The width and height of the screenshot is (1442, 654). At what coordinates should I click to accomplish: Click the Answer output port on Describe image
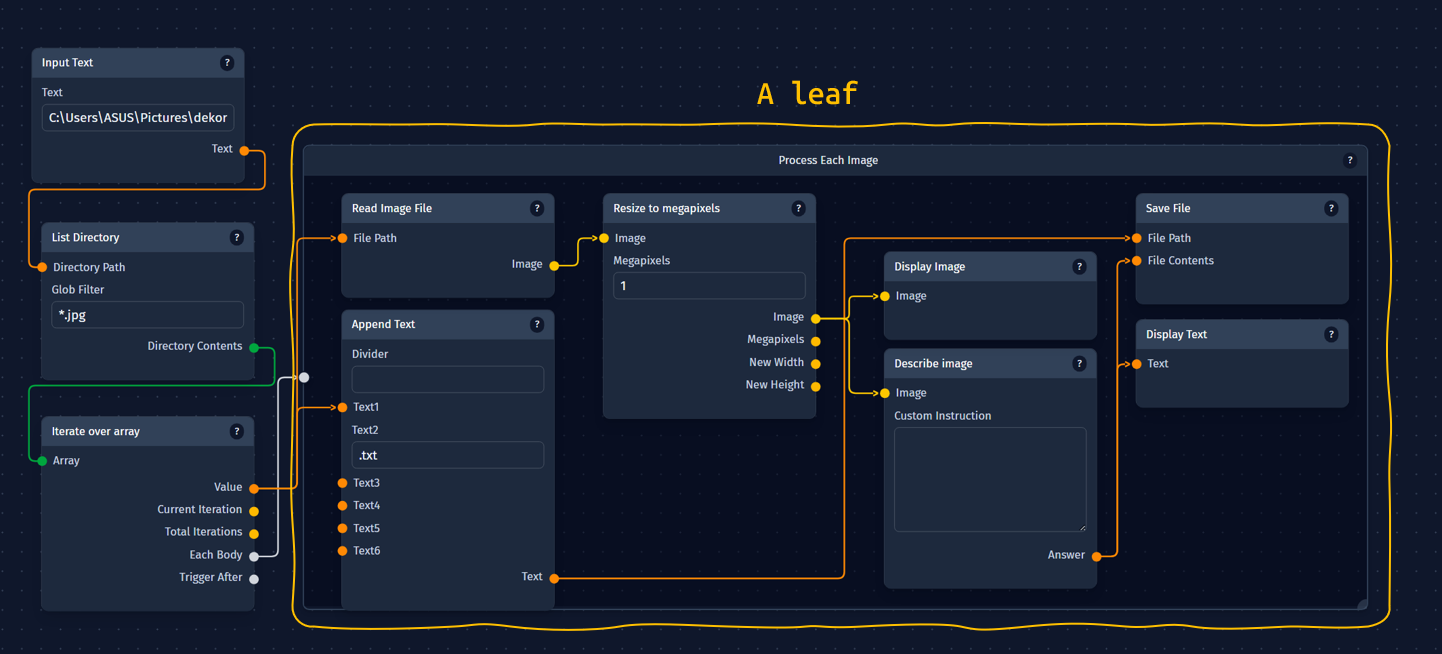(x=1097, y=556)
